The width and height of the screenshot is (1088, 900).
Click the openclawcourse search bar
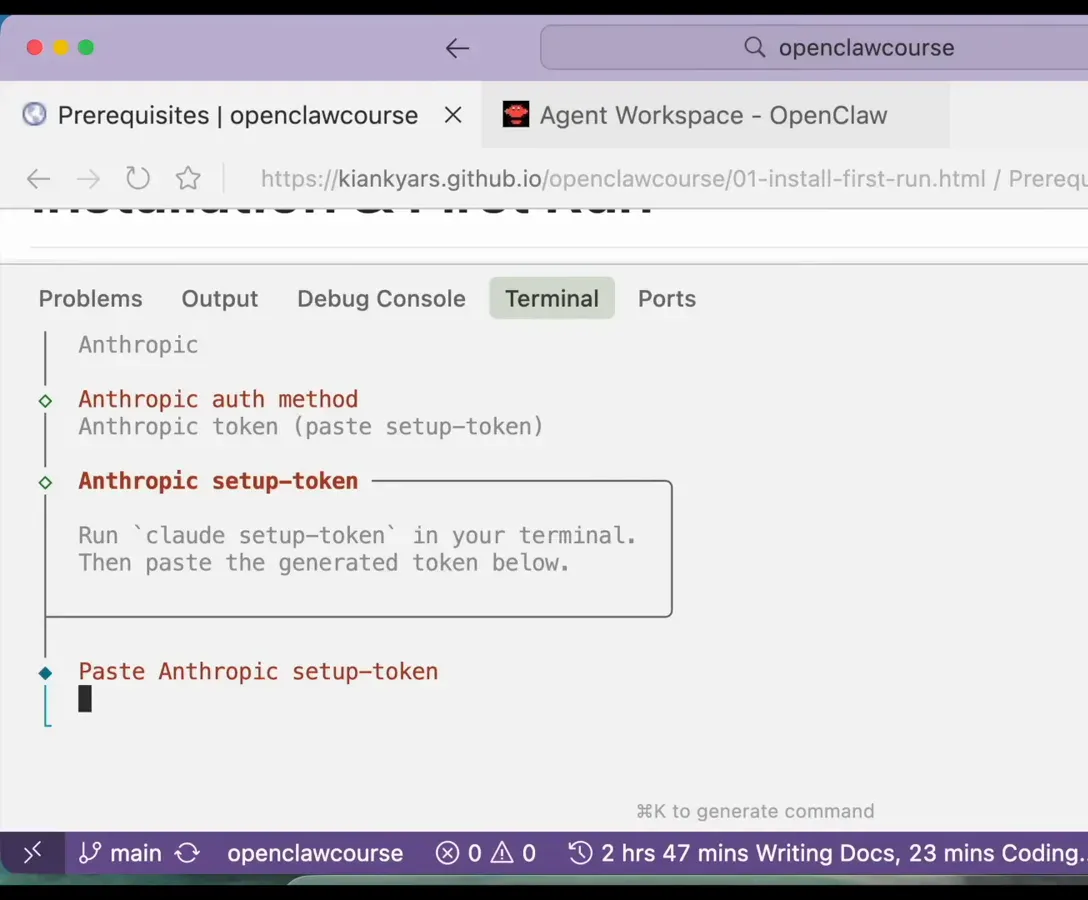813,48
